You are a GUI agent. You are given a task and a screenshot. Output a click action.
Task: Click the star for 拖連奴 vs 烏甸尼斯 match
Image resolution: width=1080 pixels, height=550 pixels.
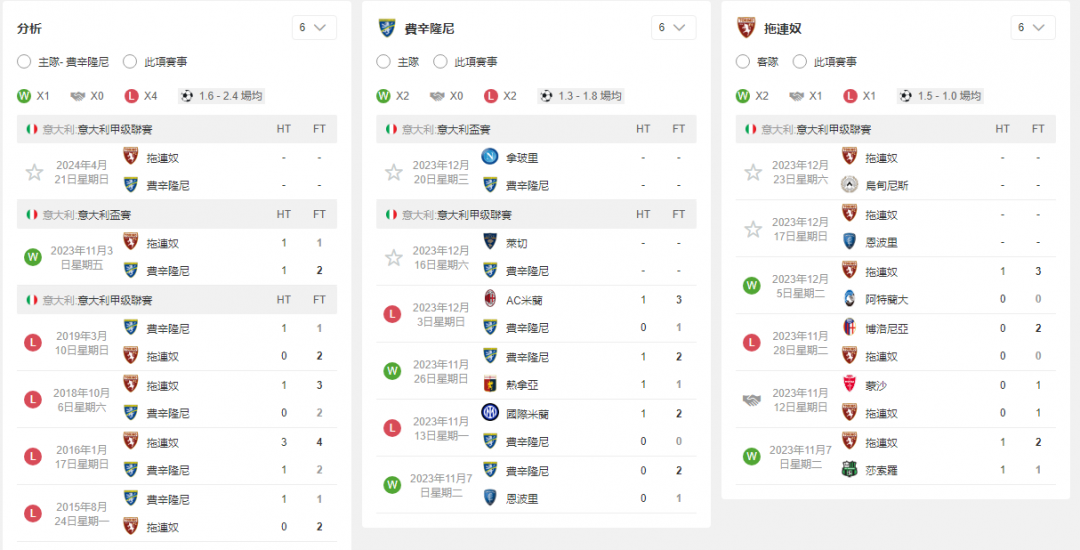click(753, 172)
